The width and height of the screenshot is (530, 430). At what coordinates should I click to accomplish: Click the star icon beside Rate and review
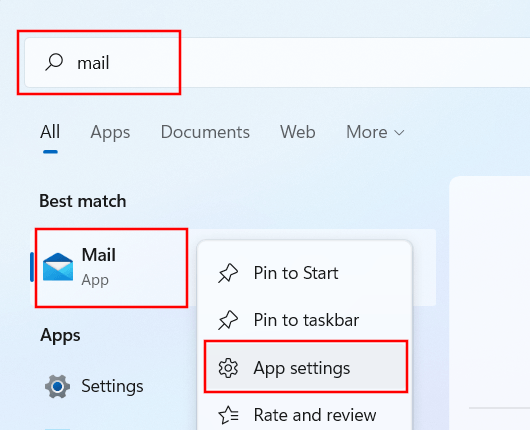tap(228, 415)
